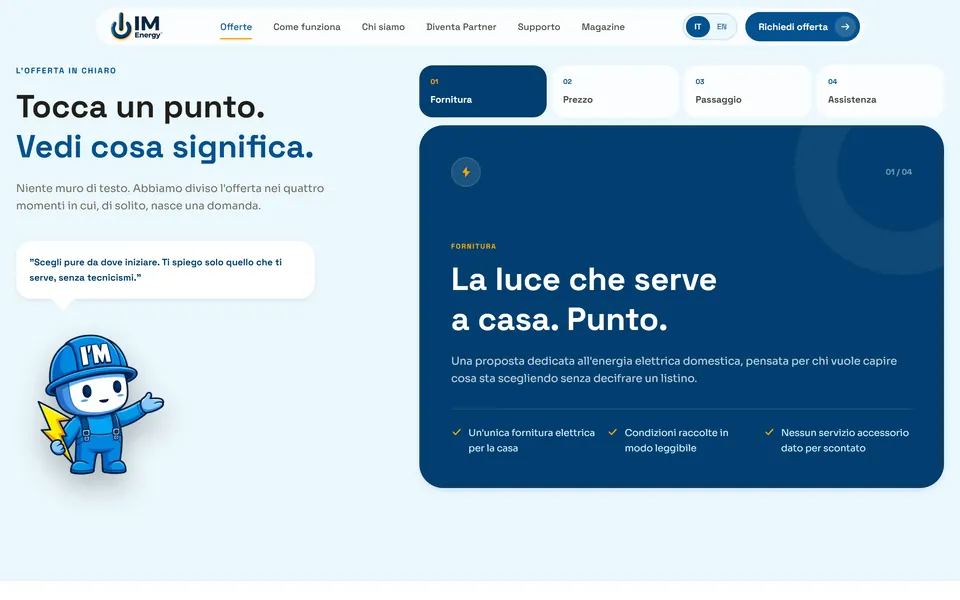This screenshot has width=960, height=600.
Task: Click text Nessun servizio accessorio dato per scontato
Action: (845, 440)
